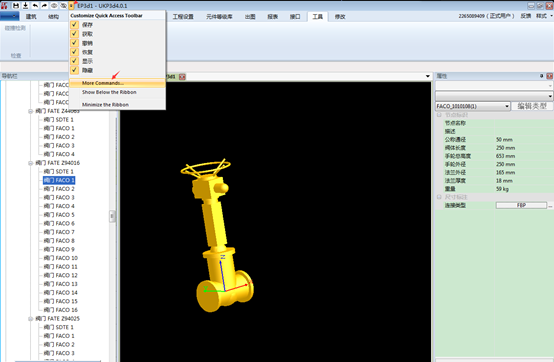Select FACO 10 in the navigation tree
Image resolution: width=554 pixels, height=362 pixels.
click(x=60, y=258)
